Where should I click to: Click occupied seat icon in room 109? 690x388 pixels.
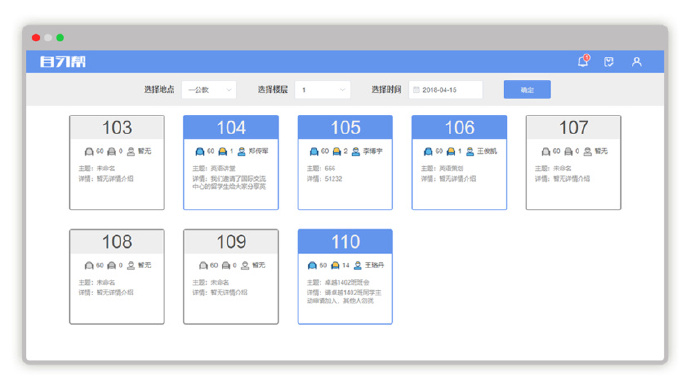pyautogui.click(x=226, y=265)
